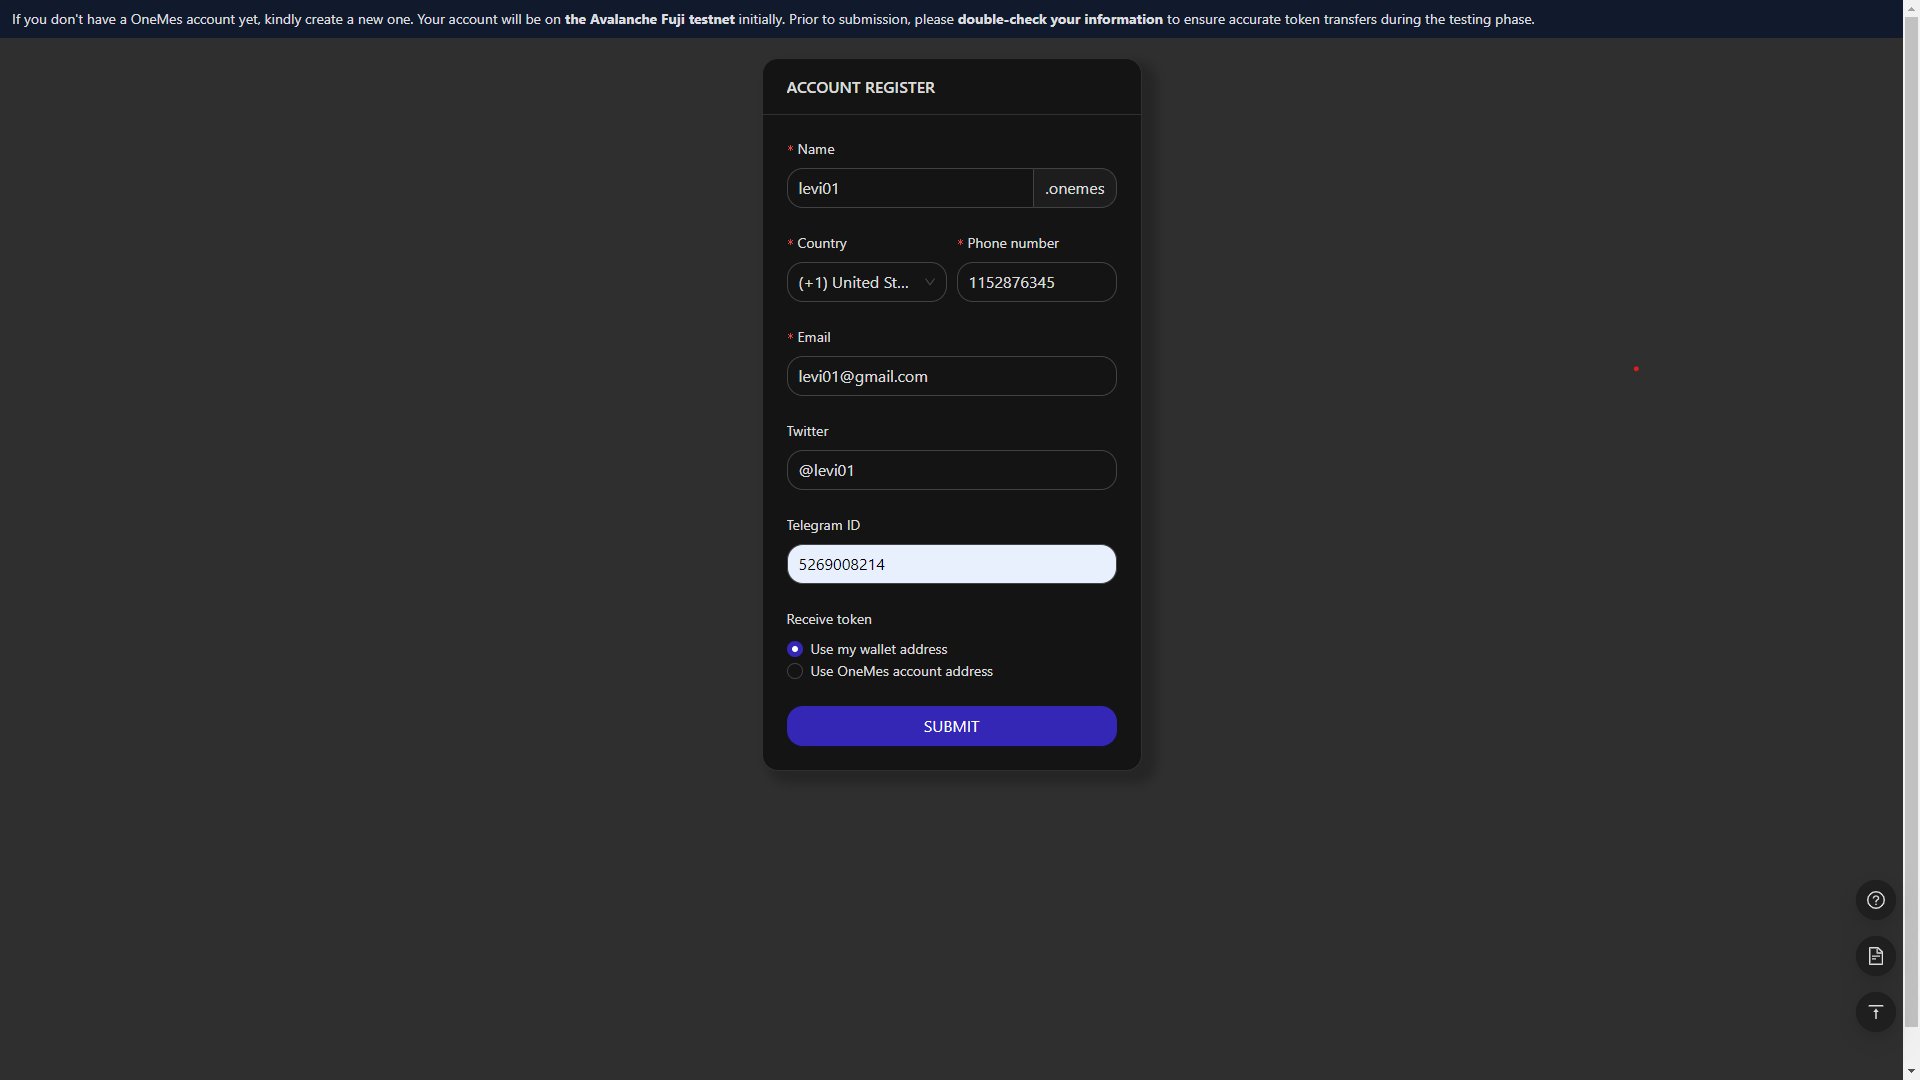Click the scrollbar down arrow

click(x=1911, y=1071)
